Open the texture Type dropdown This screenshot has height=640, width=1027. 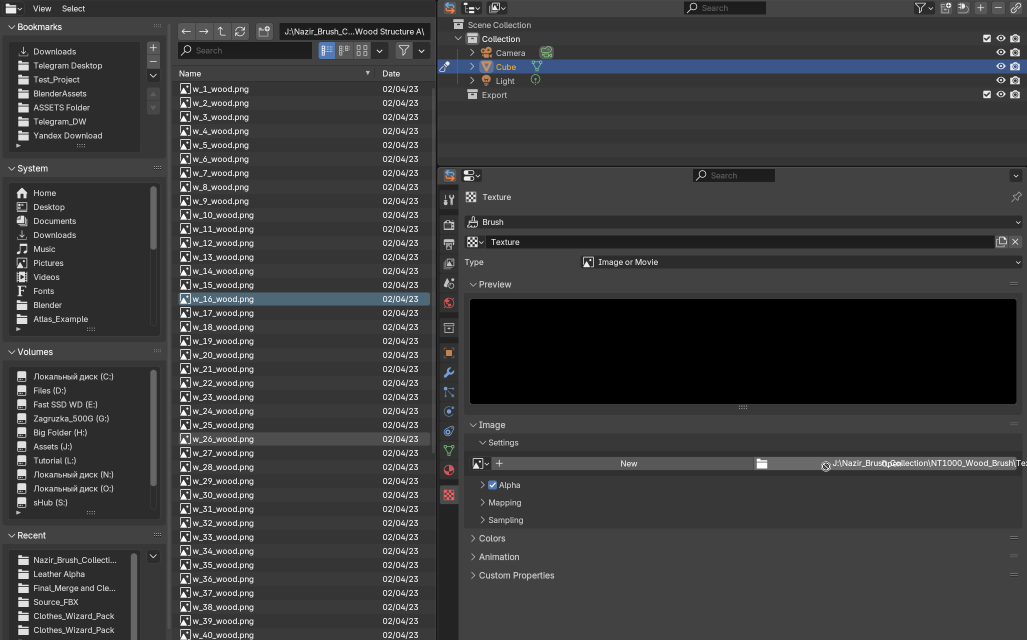tap(802, 262)
